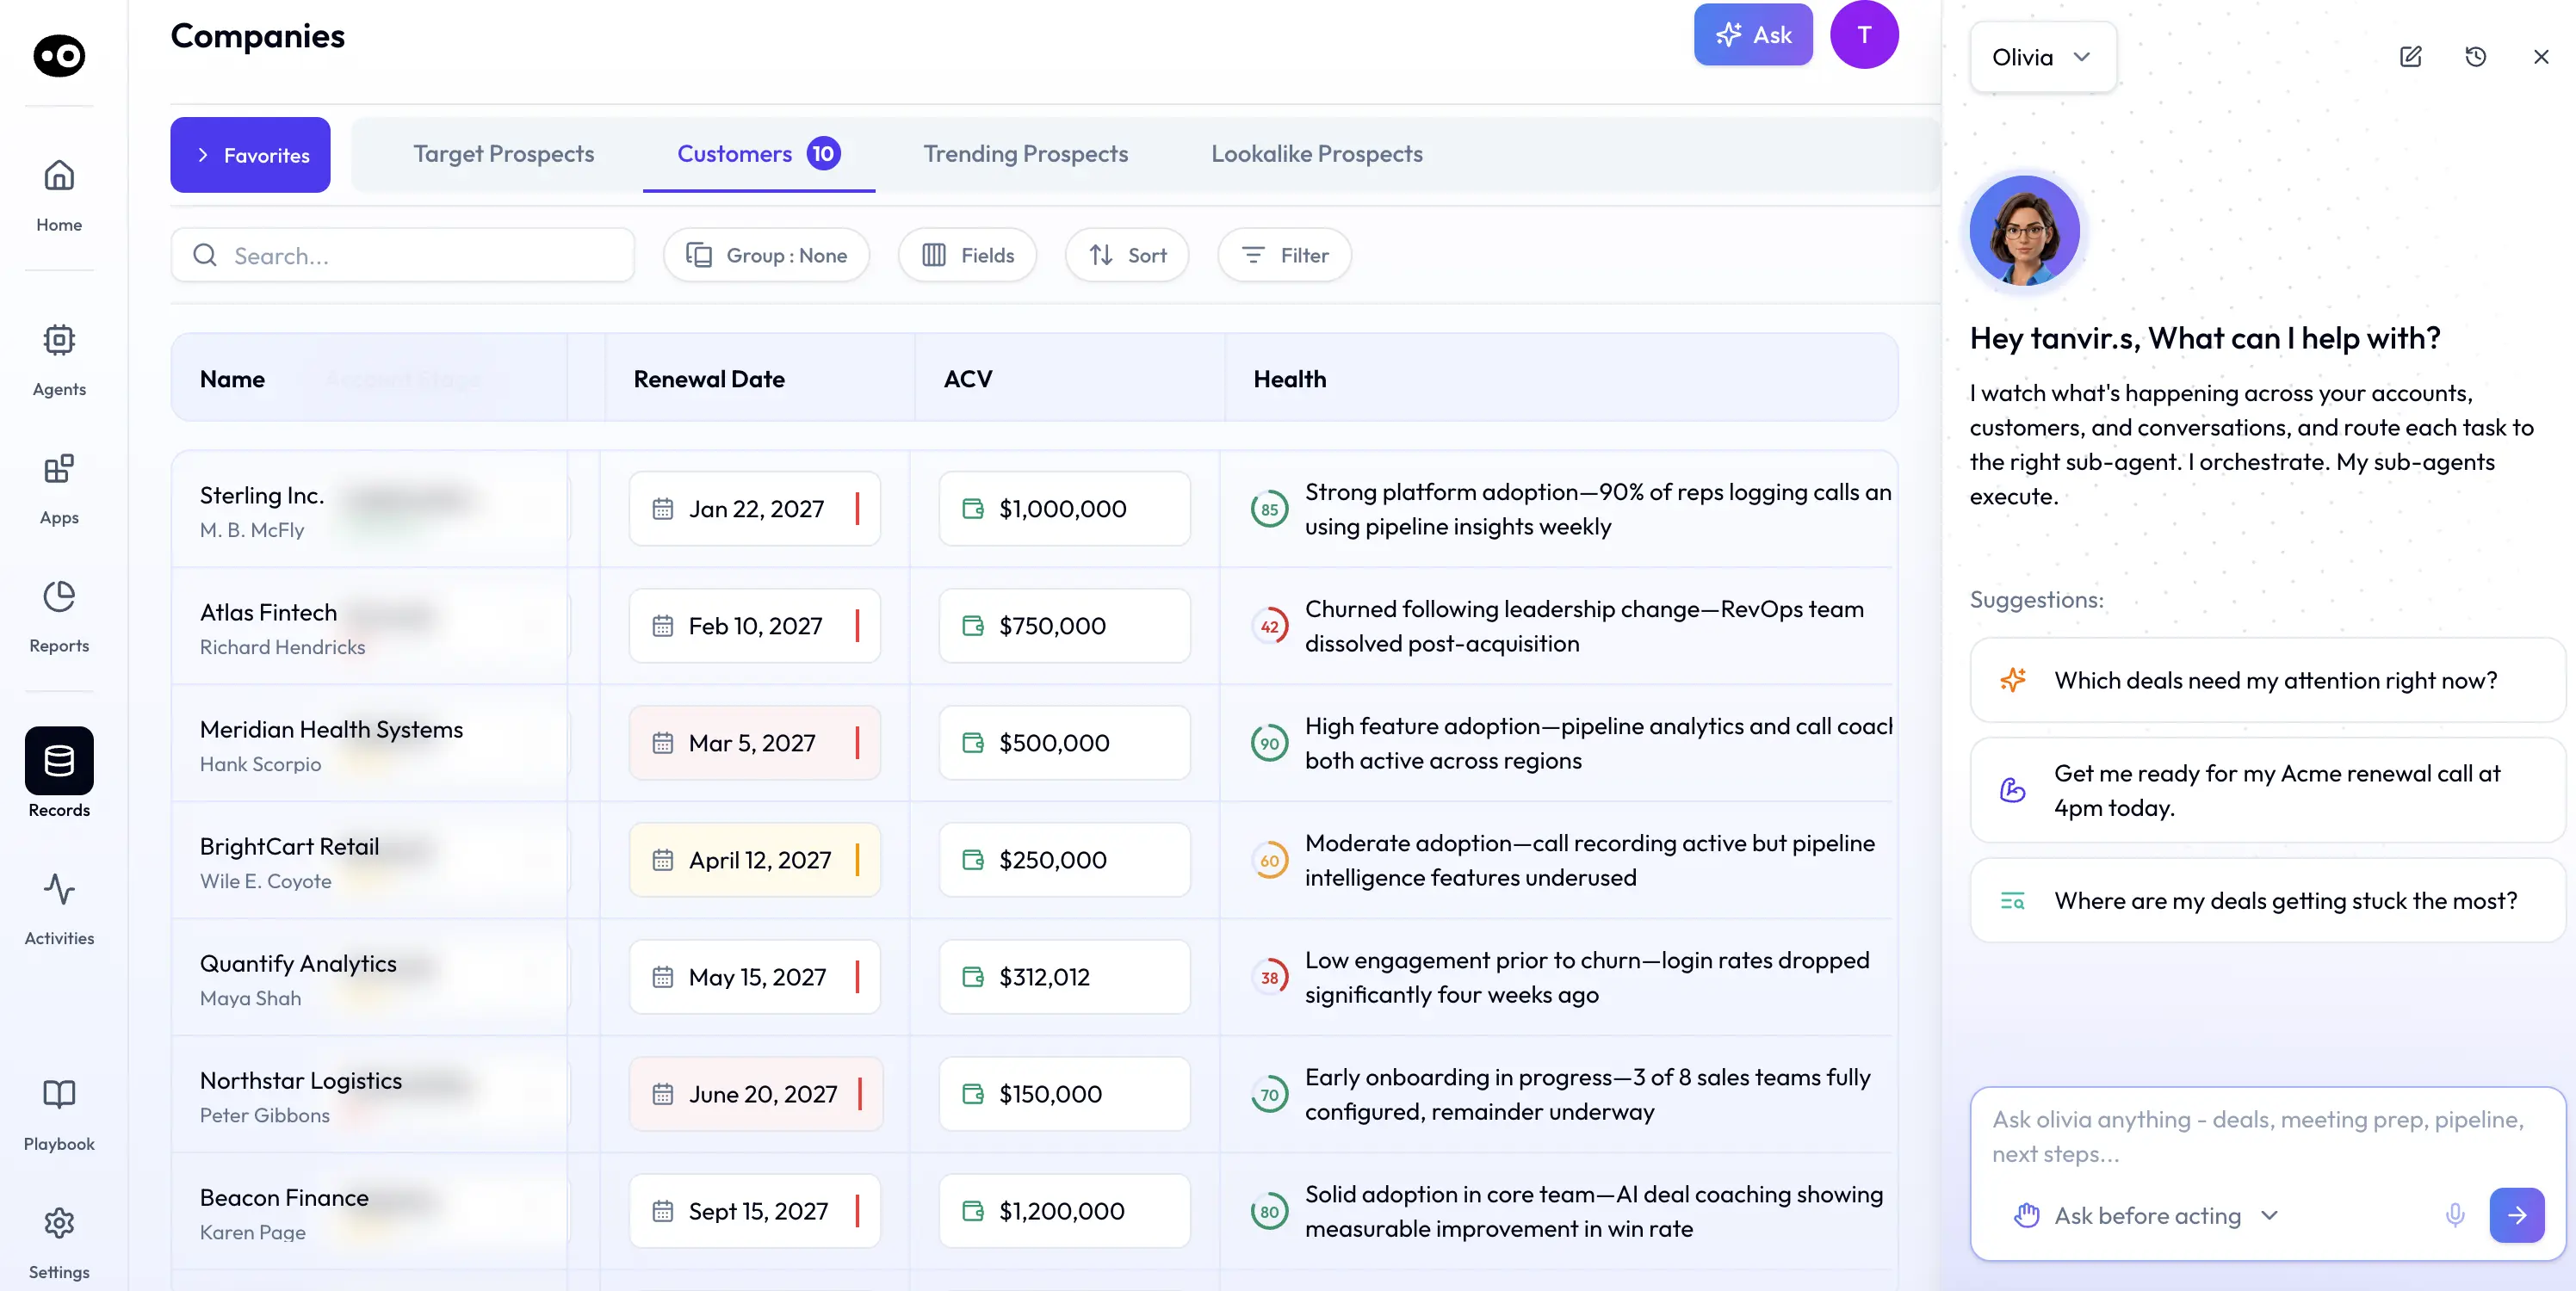This screenshot has height=1291, width=2576.
Task: Click the wallet icon beside $1,000,000
Action: [x=973, y=509]
